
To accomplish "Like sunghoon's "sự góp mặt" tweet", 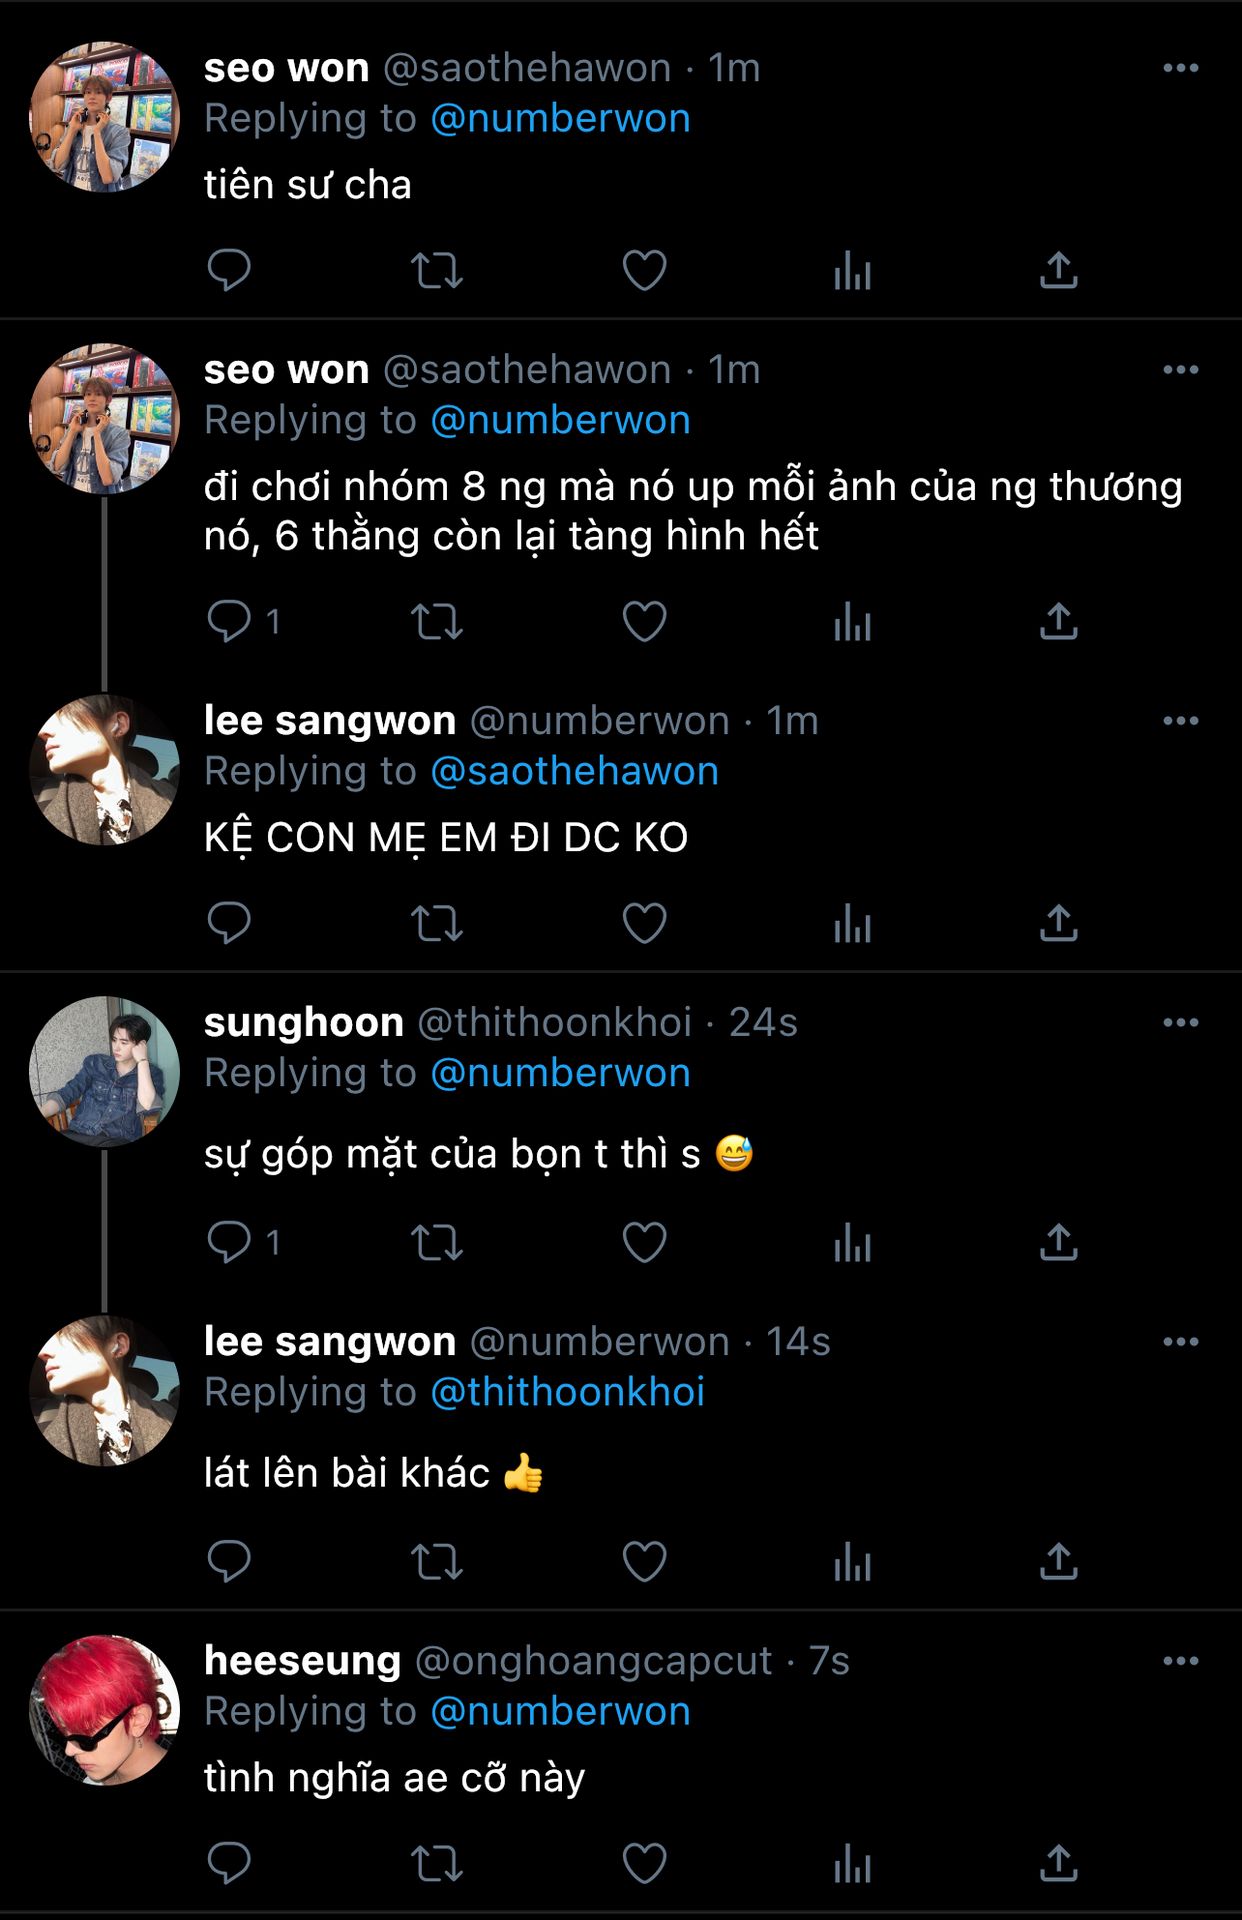I will [644, 1242].
